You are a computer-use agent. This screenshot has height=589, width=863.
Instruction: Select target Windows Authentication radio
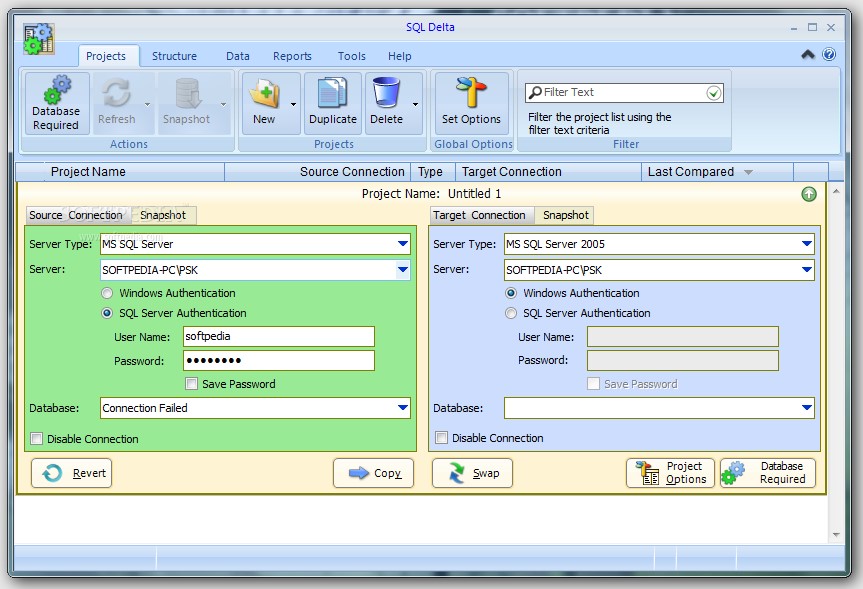(x=511, y=293)
